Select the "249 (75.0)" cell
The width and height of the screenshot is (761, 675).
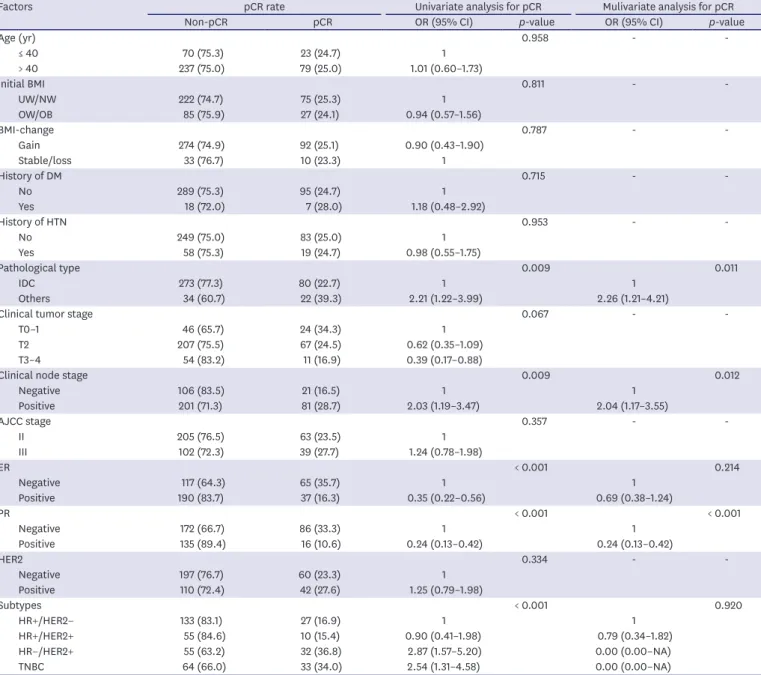tap(200, 238)
